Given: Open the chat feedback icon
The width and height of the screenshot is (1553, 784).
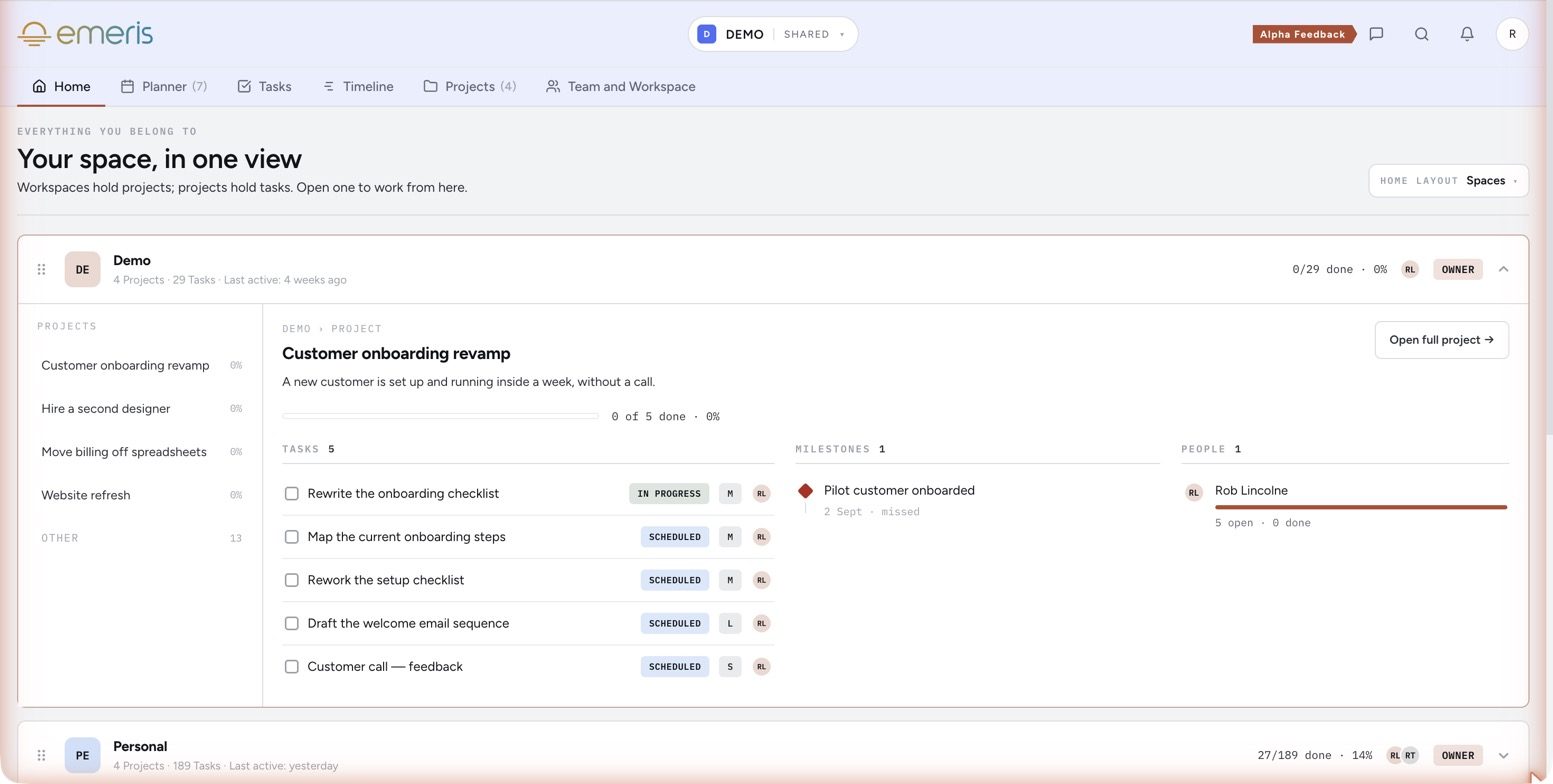Looking at the screenshot, I should click(1376, 34).
